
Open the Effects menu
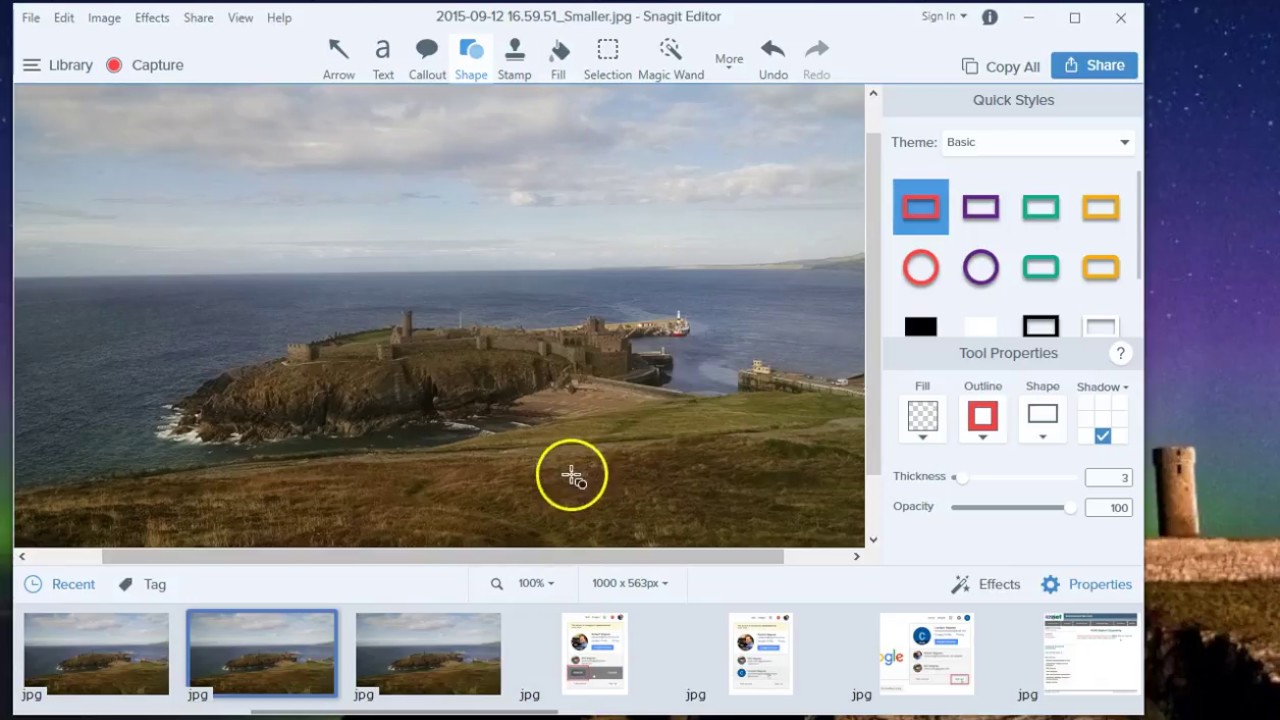click(x=152, y=18)
